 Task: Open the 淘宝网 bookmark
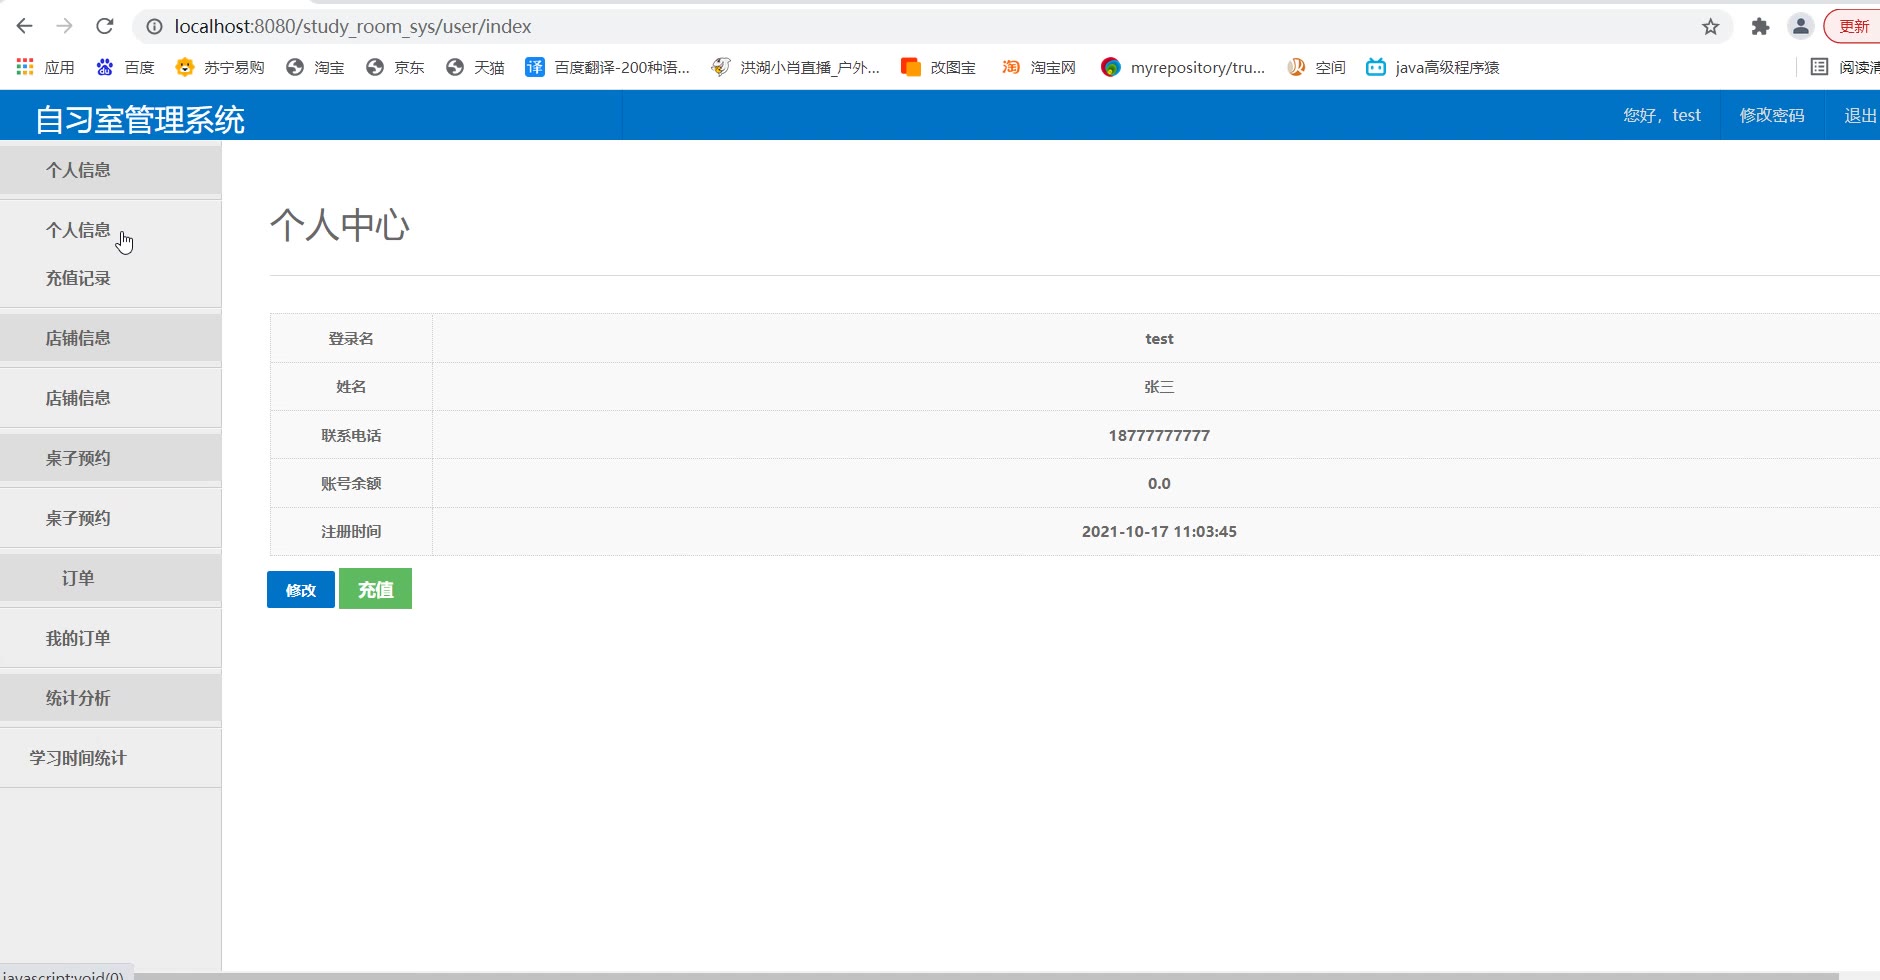pos(1039,67)
